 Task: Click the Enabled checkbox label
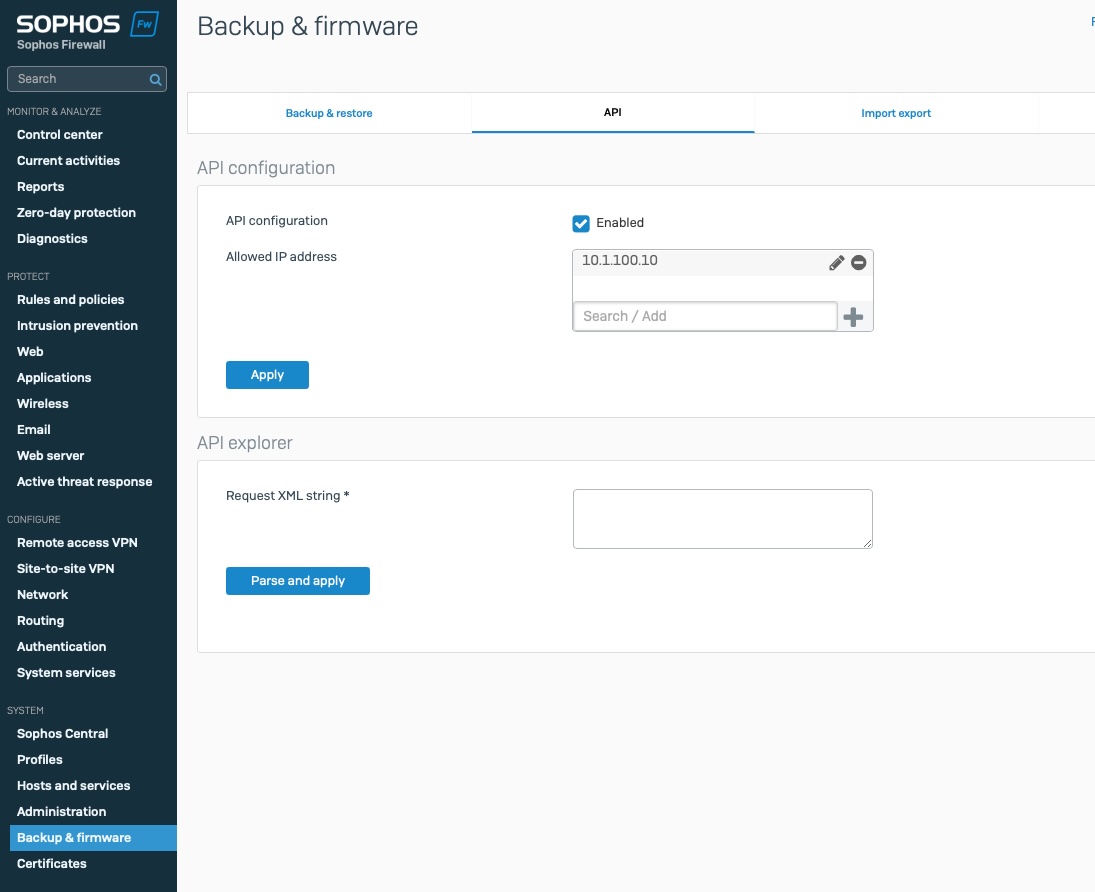[x=620, y=223]
